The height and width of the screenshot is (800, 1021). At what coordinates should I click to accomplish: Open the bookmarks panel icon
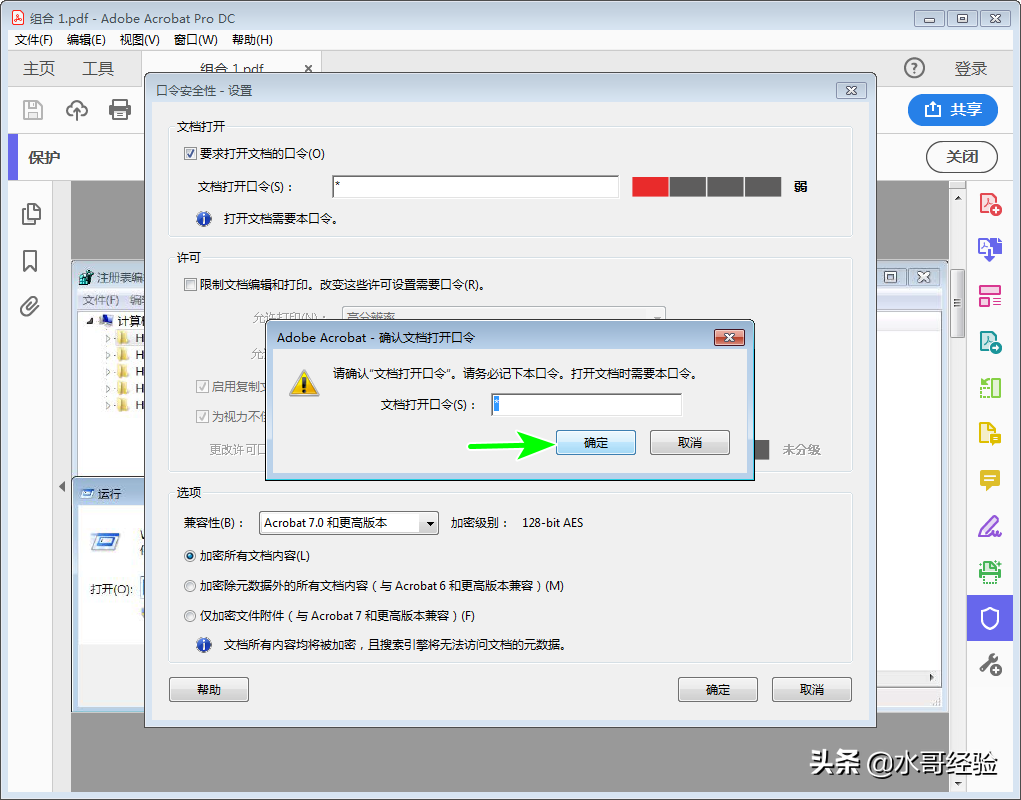click(30, 260)
